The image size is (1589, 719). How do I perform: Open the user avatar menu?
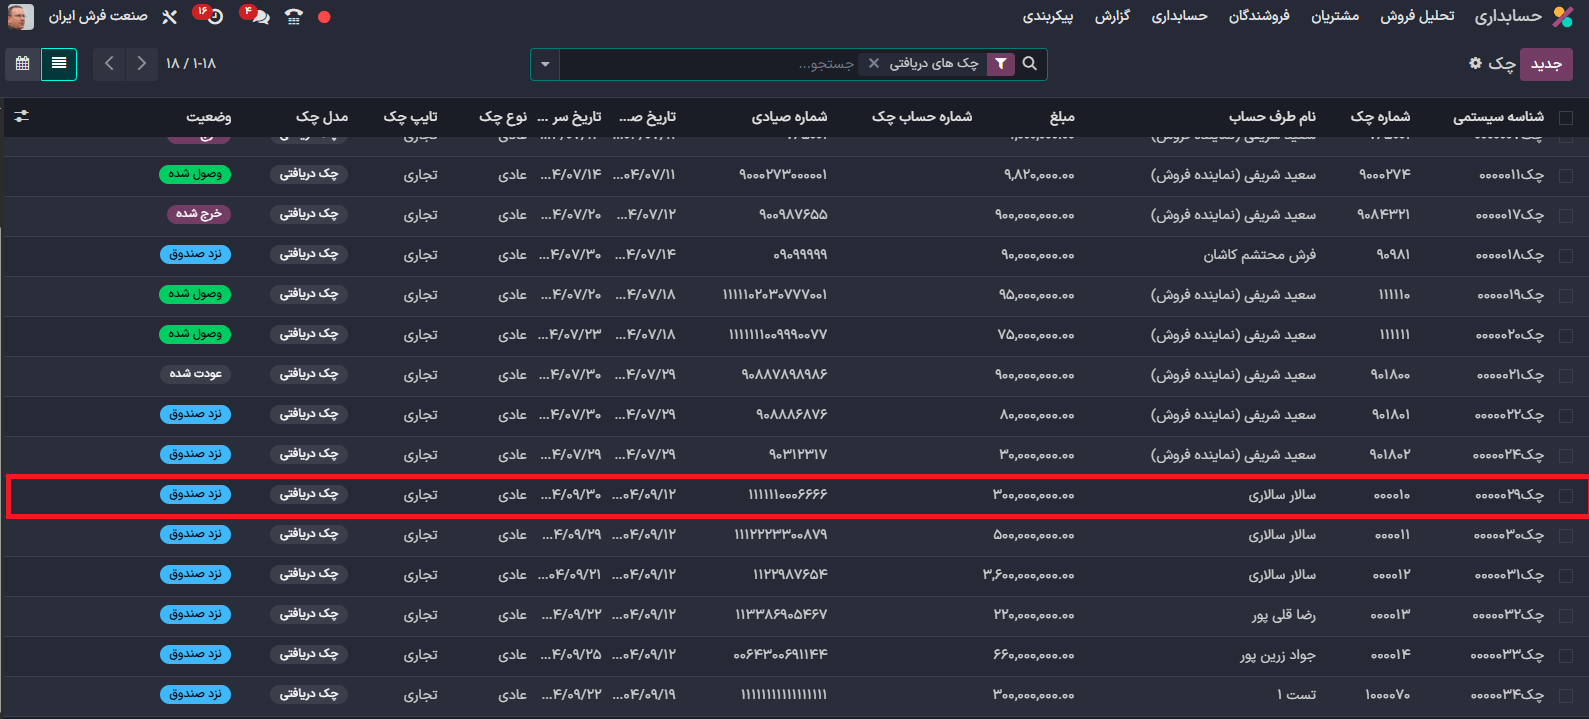[x=21, y=17]
